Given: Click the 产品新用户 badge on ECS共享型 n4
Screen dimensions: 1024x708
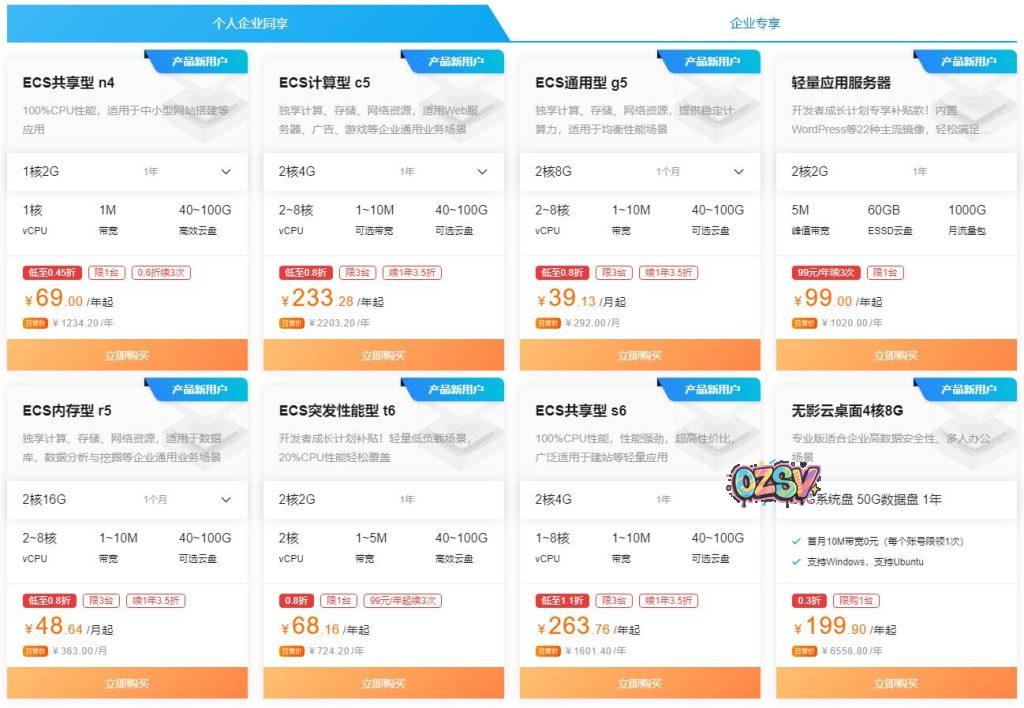Looking at the screenshot, I should point(199,61).
